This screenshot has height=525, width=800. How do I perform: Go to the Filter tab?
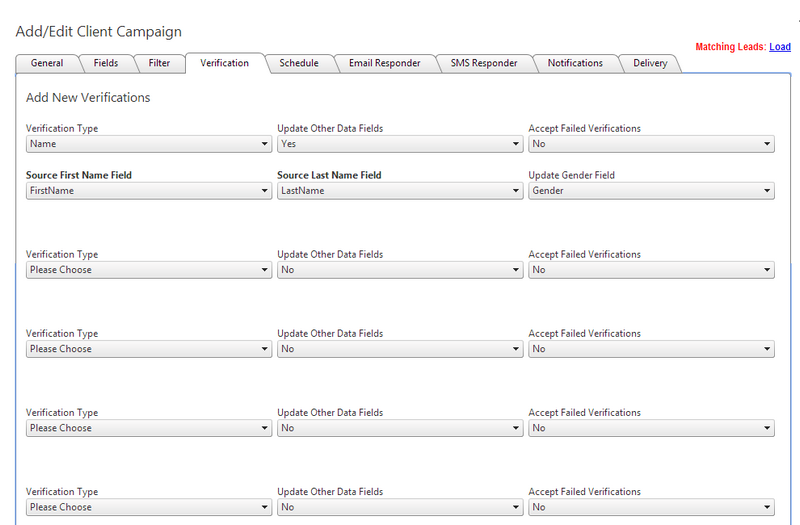159,63
